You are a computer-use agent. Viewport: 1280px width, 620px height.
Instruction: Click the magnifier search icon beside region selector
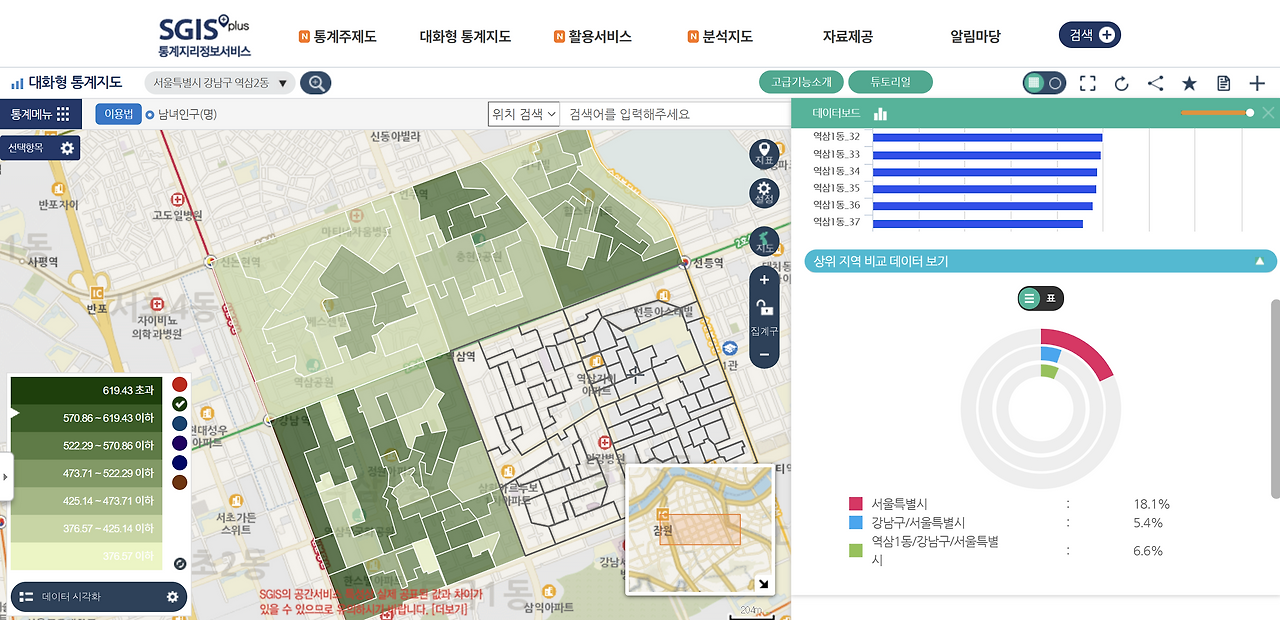pyautogui.click(x=316, y=83)
